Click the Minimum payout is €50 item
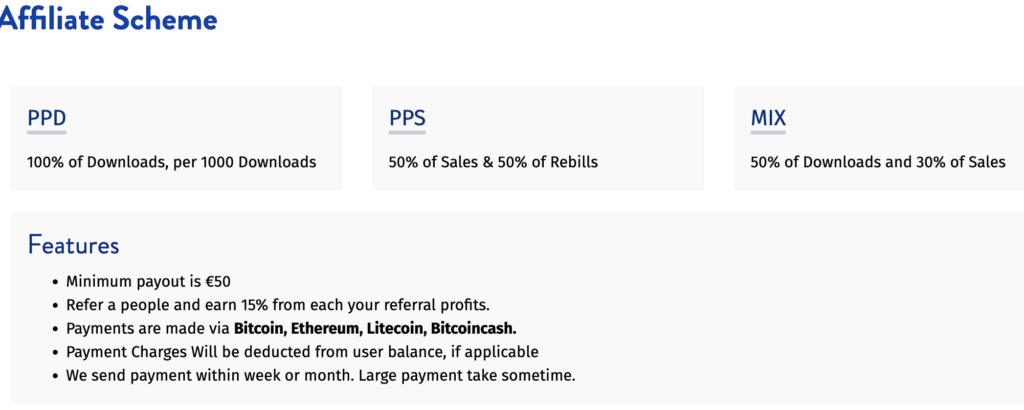Screen dimensions: 1024x410 [148, 281]
